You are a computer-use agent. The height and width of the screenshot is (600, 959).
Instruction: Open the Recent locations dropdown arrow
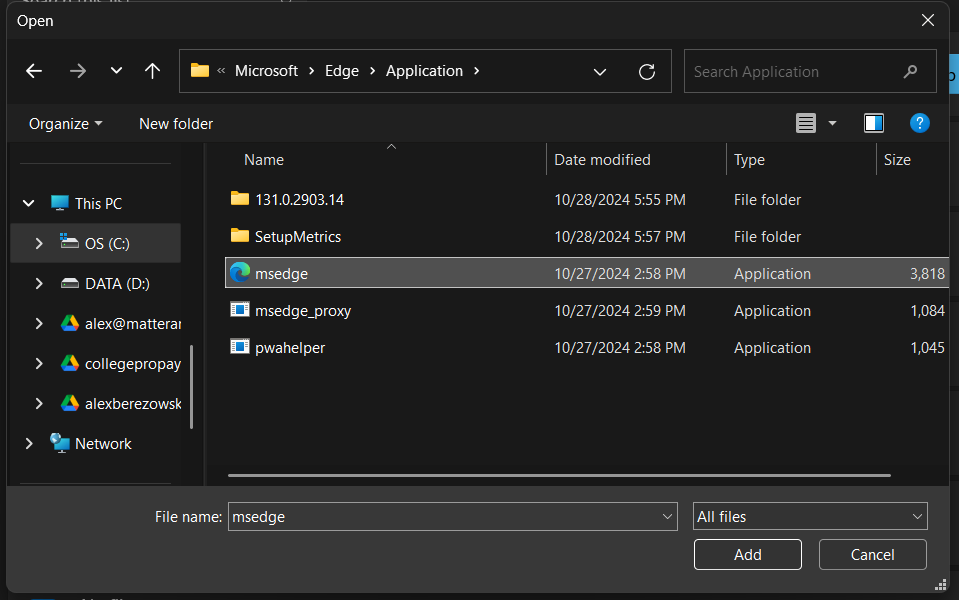pyautogui.click(x=116, y=71)
